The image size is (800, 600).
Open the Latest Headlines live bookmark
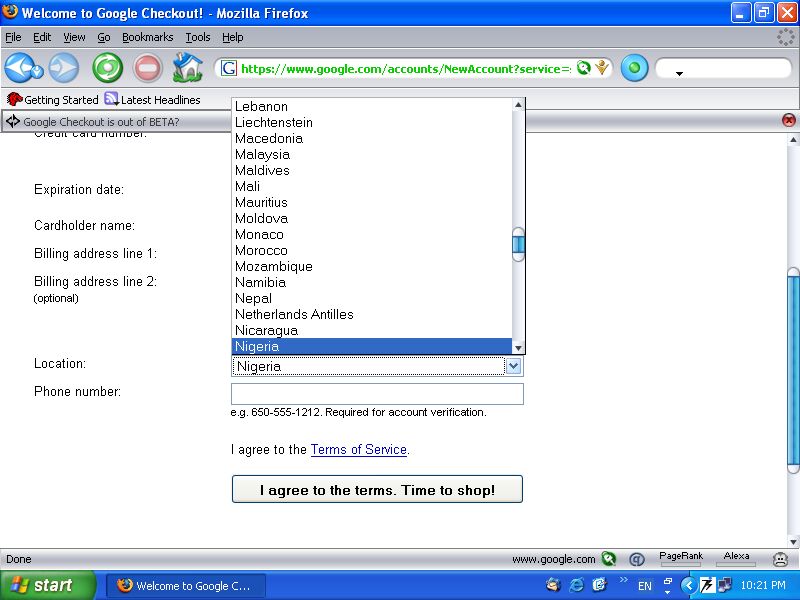[x=152, y=99]
